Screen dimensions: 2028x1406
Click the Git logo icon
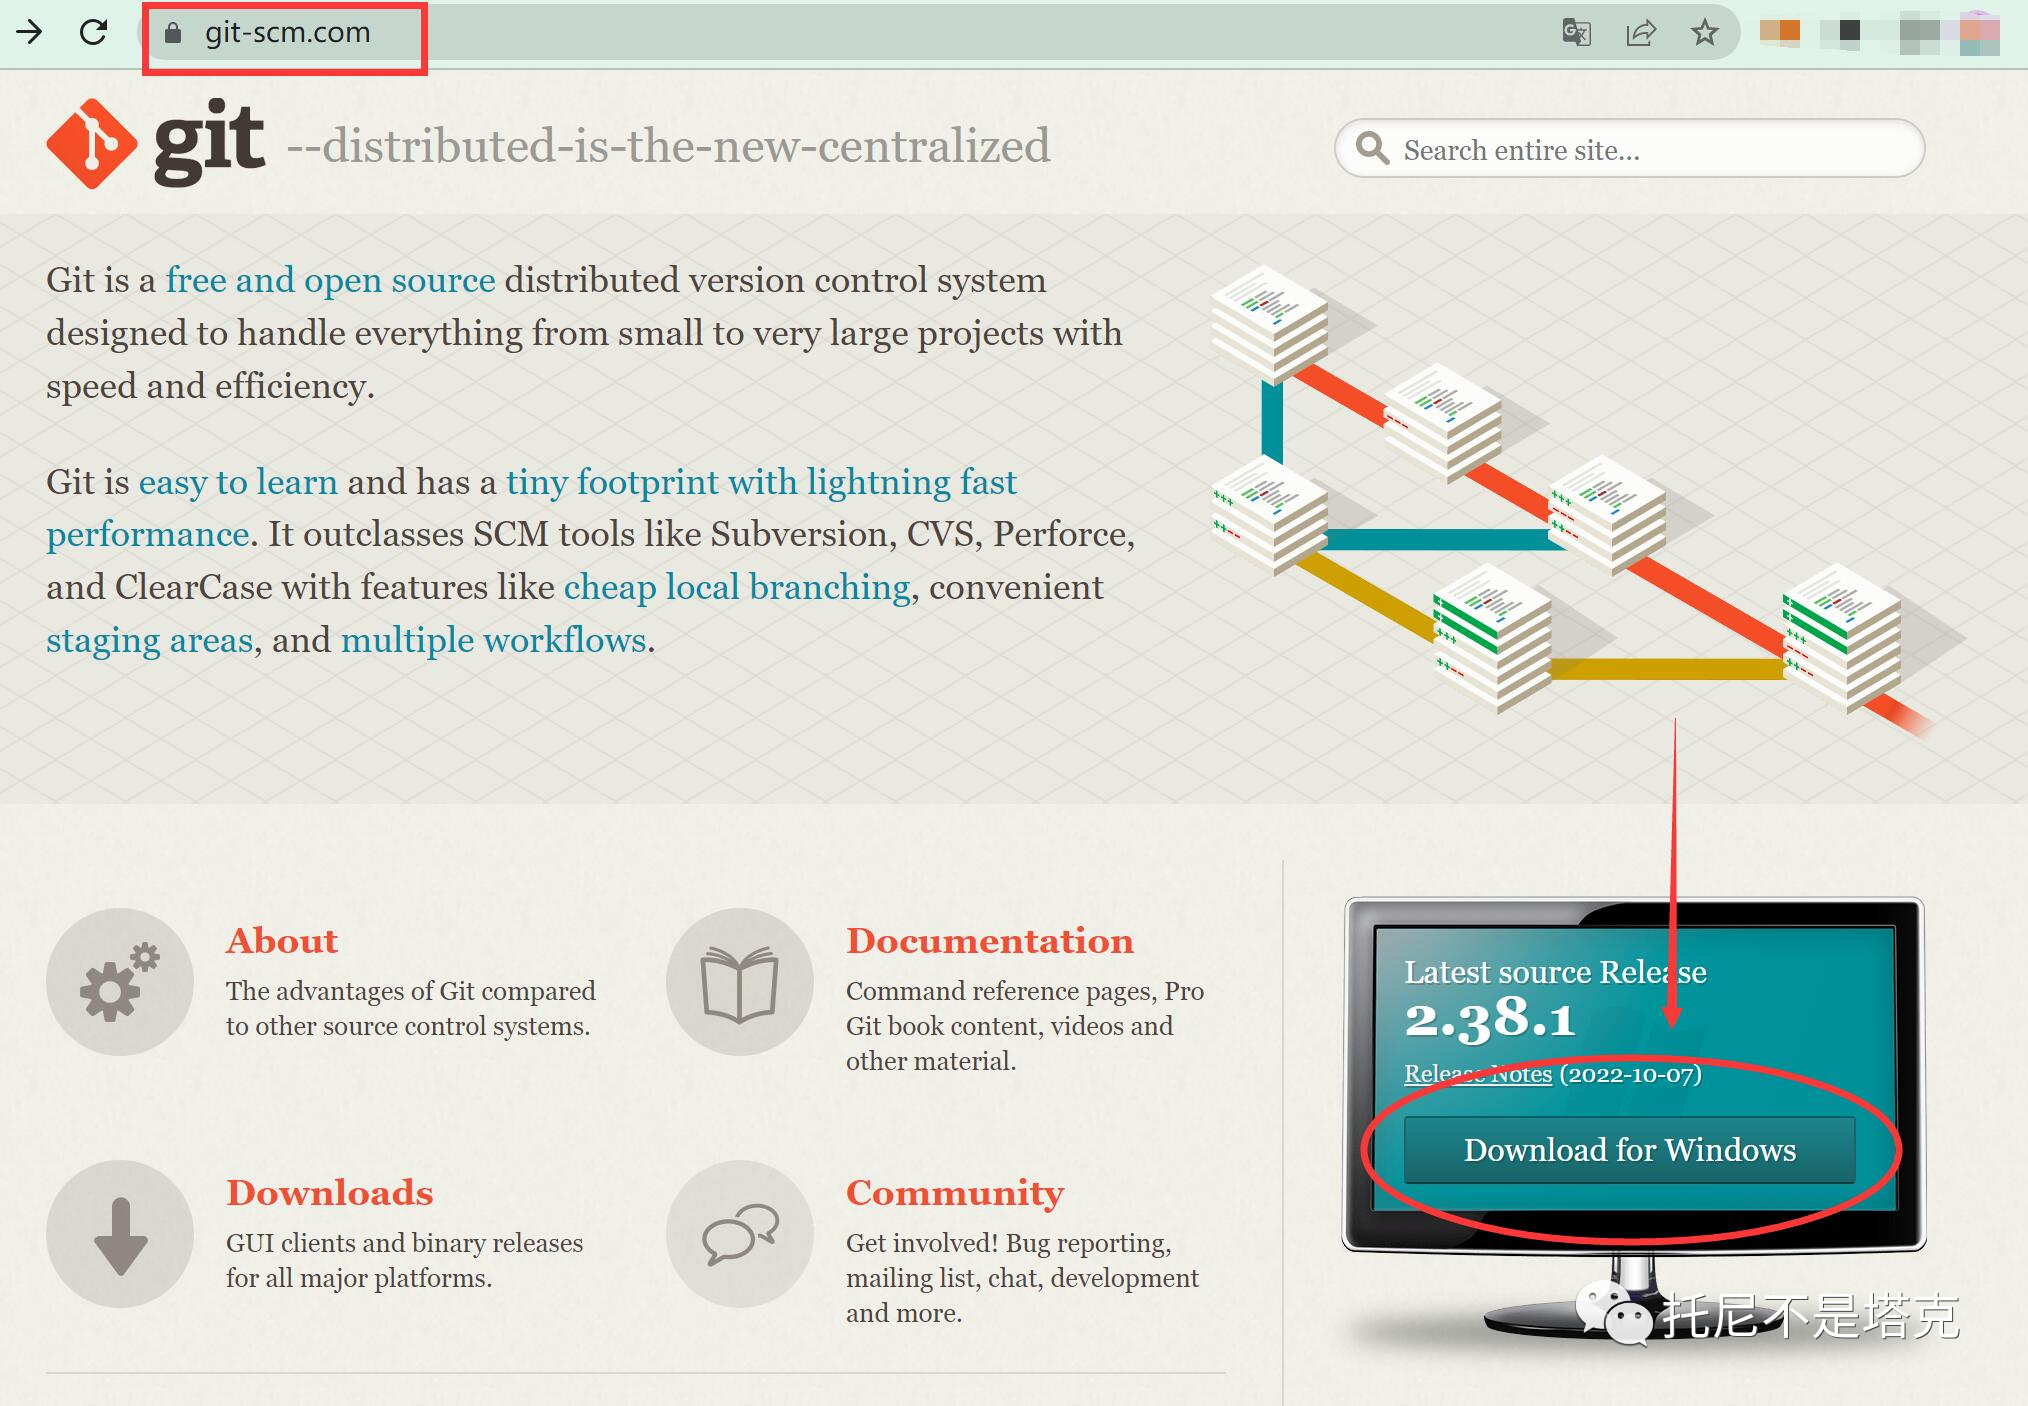coord(92,144)
